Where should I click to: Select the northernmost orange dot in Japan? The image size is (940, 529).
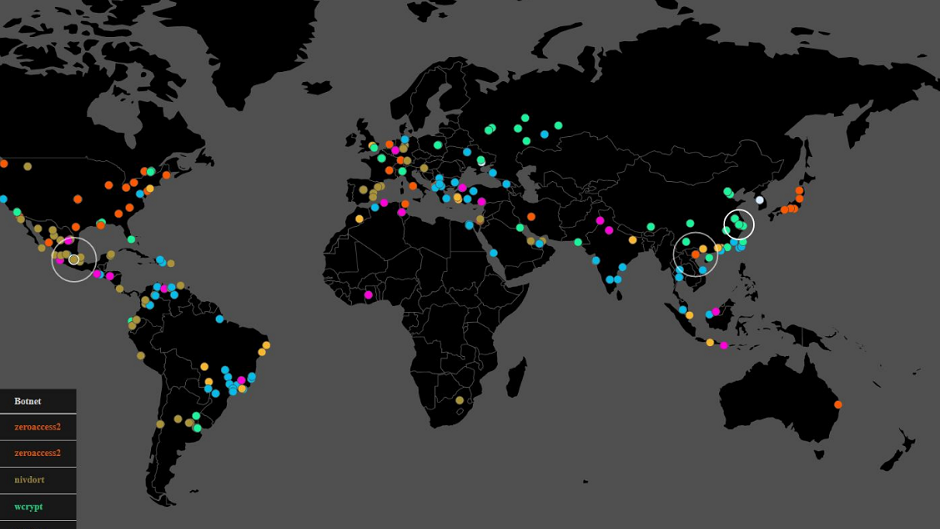pyautogui.click(x=799, y=190)
